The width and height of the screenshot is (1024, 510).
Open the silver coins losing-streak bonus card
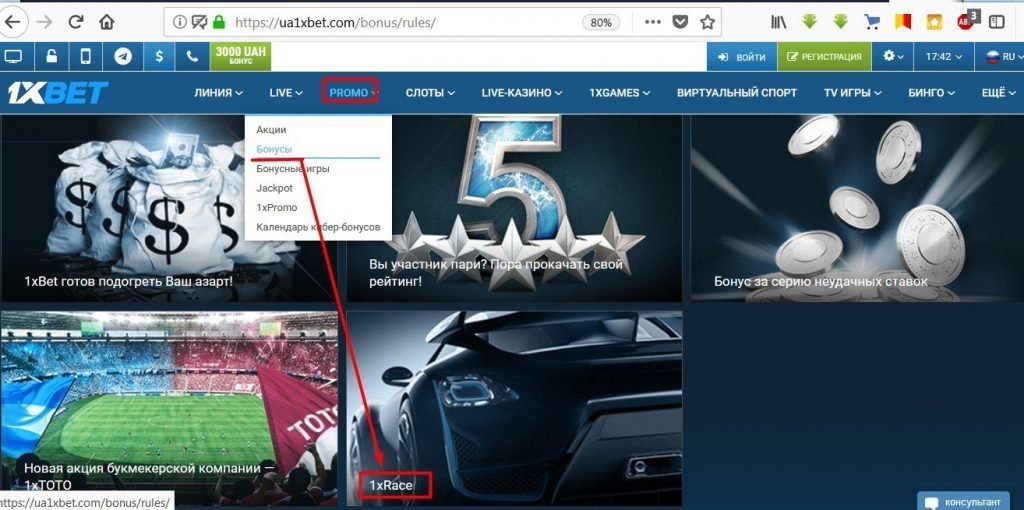click(x=857, y=208)
